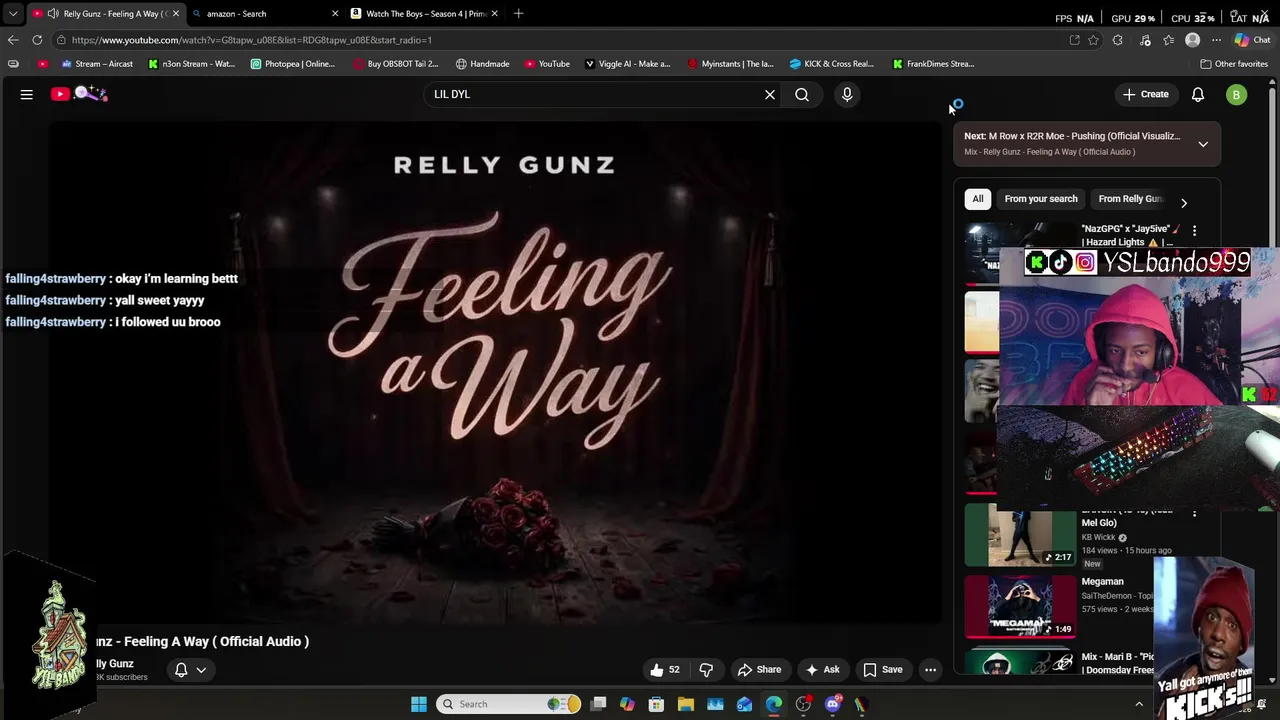Viewport: 1280px width, 720px height.
Task: Open media control music note icon
Action: click(x=1145, y=40)
